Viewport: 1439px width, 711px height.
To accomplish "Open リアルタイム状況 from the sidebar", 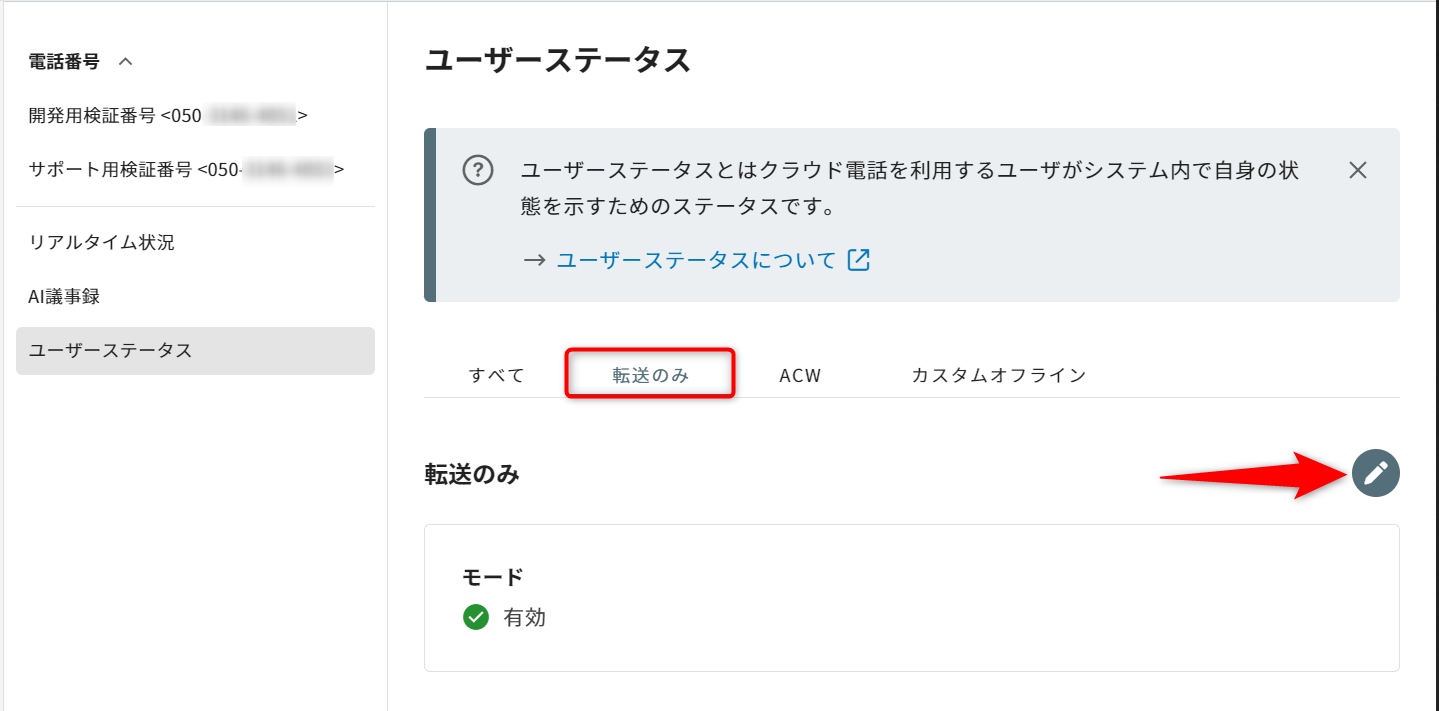I will pos(102,242).
